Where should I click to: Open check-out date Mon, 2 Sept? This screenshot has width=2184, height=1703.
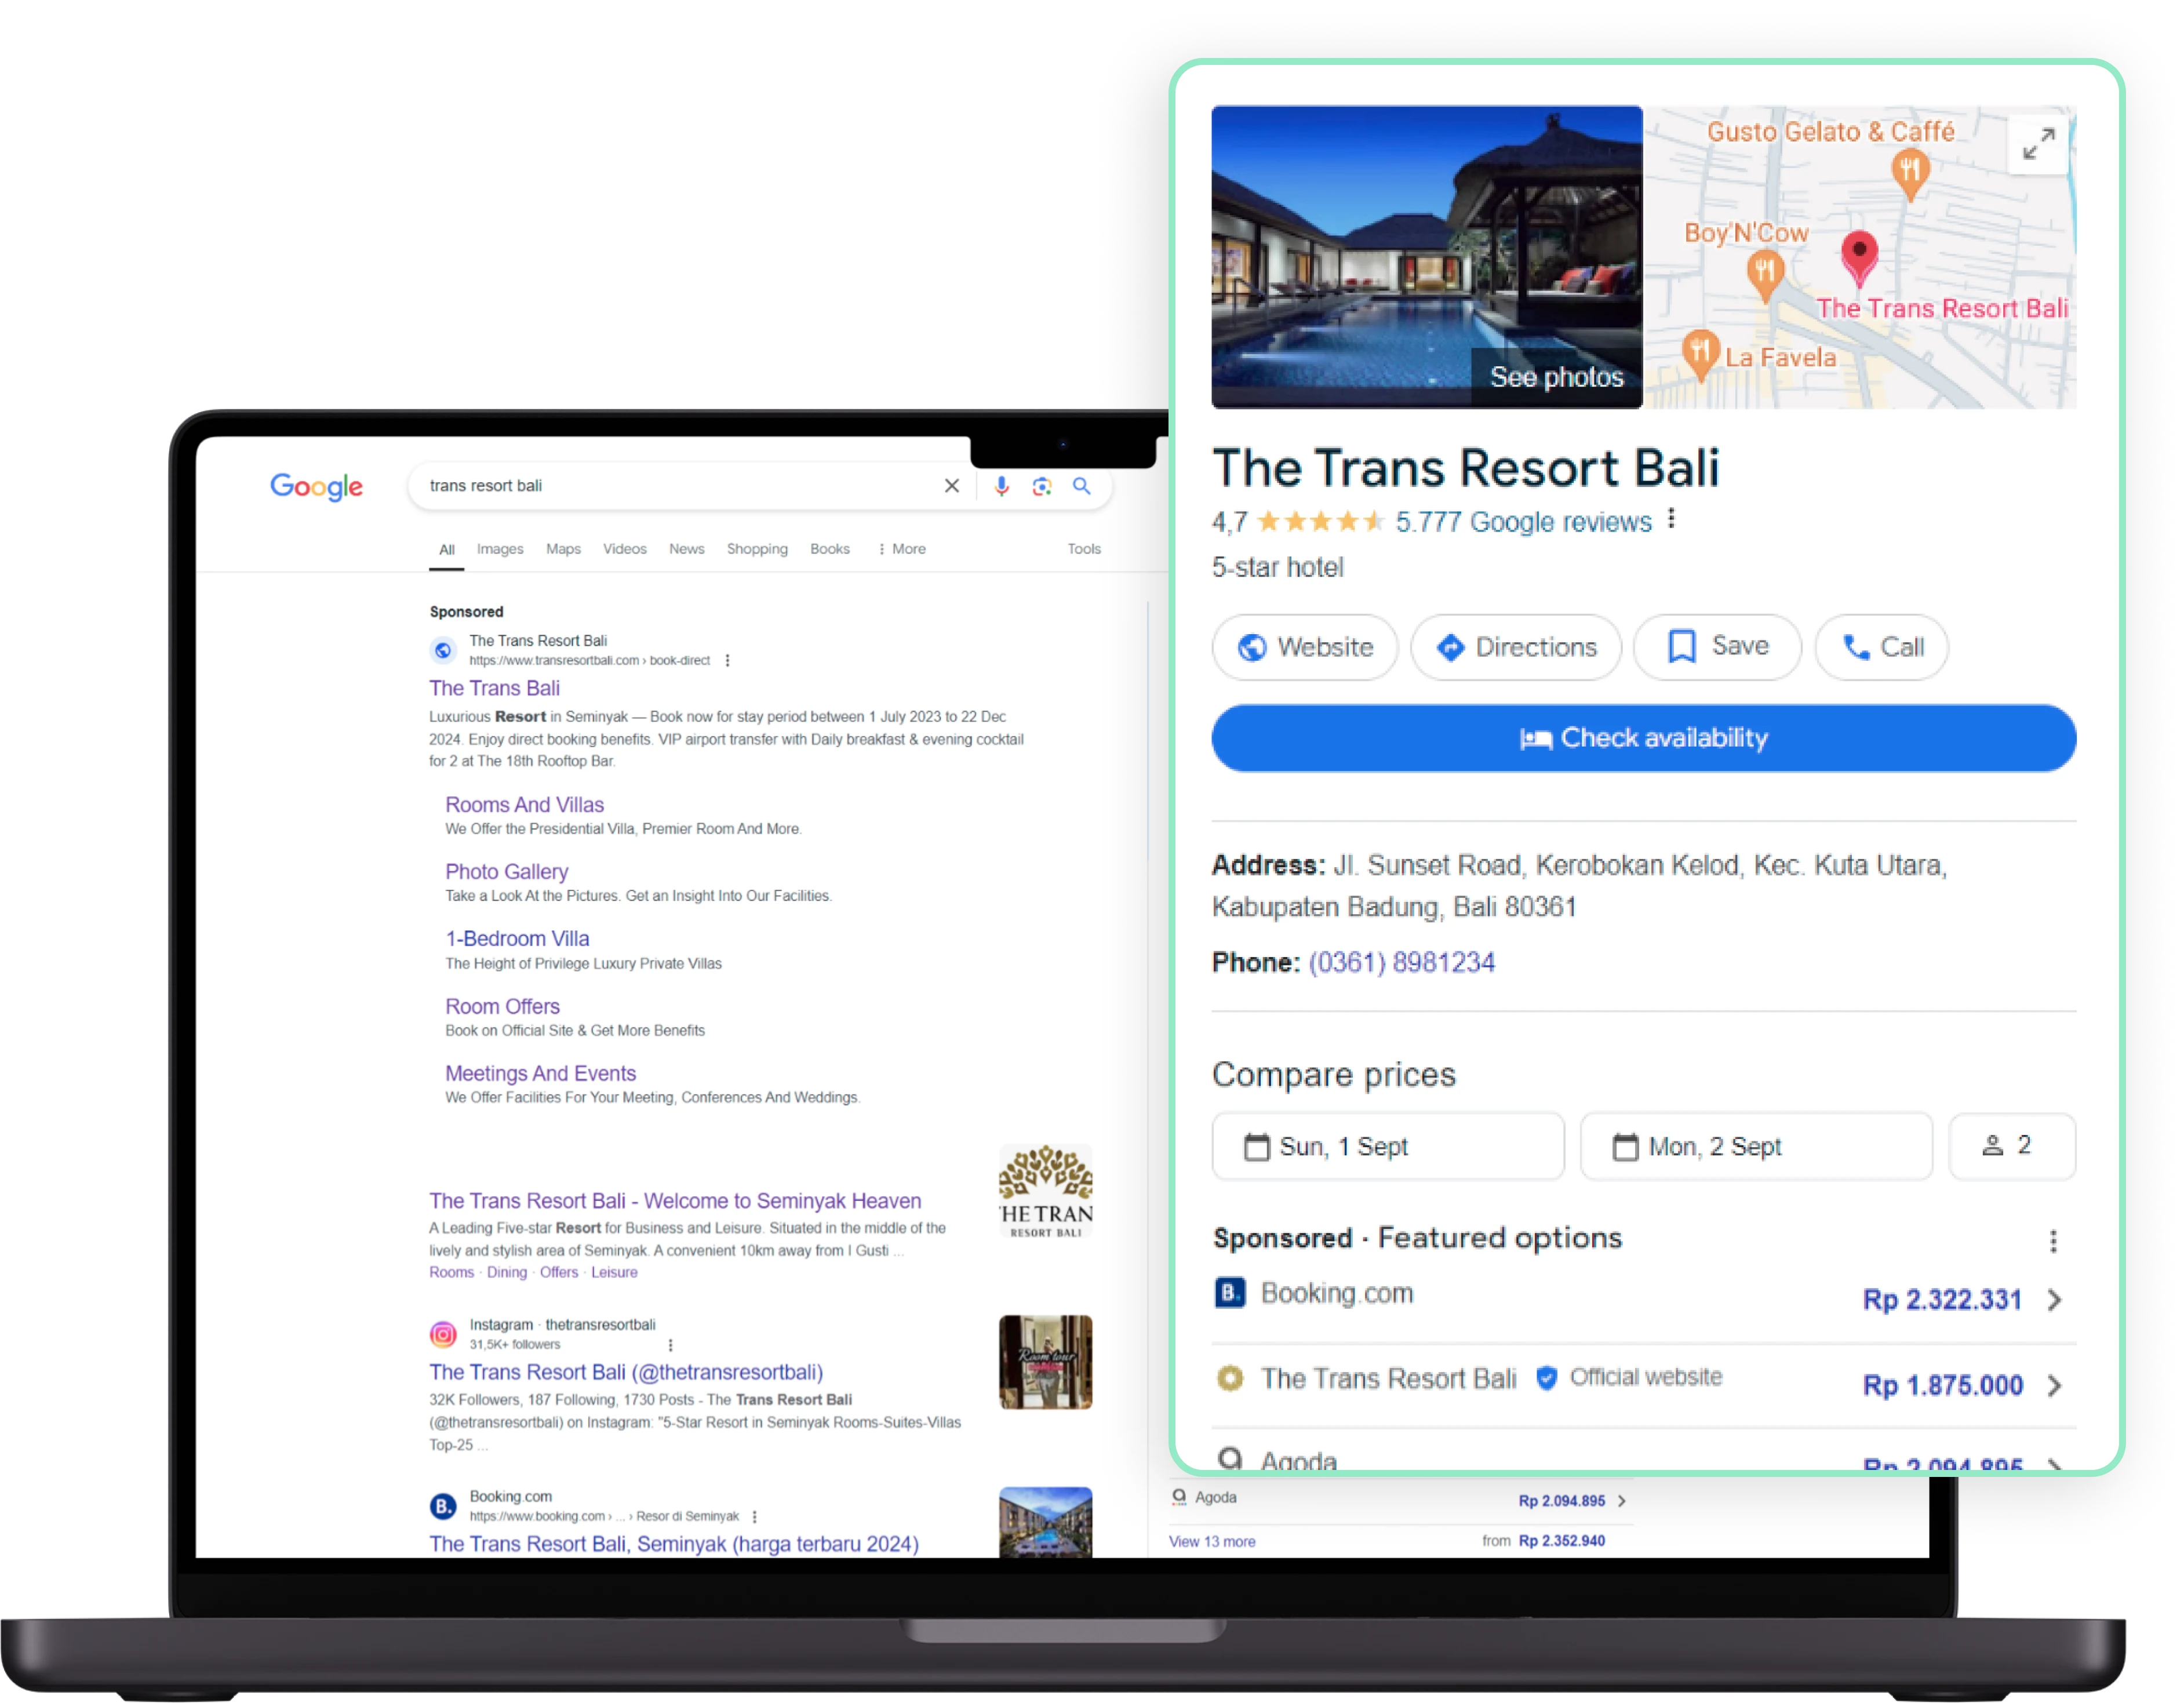point(1756,1146)
